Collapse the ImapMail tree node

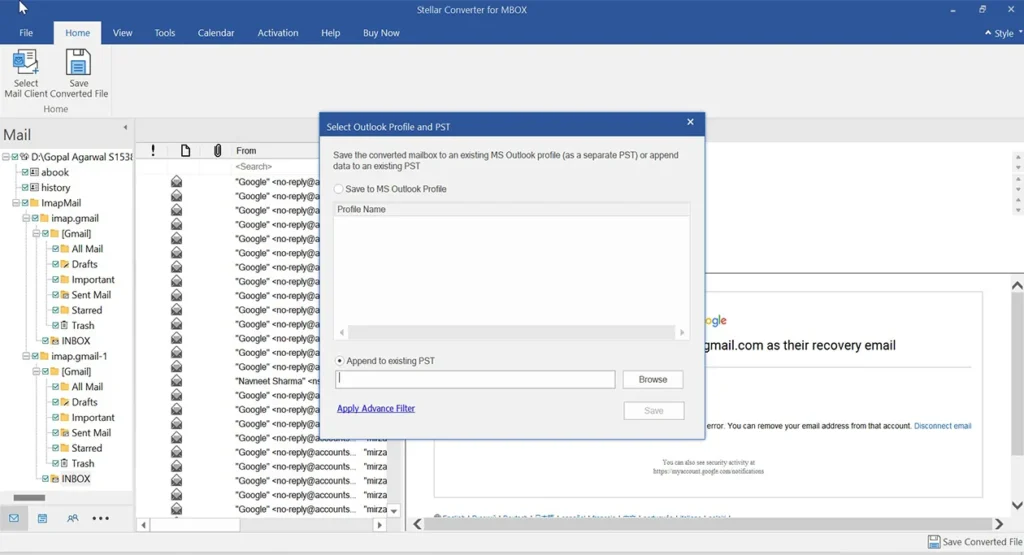[x=16, y=203]
